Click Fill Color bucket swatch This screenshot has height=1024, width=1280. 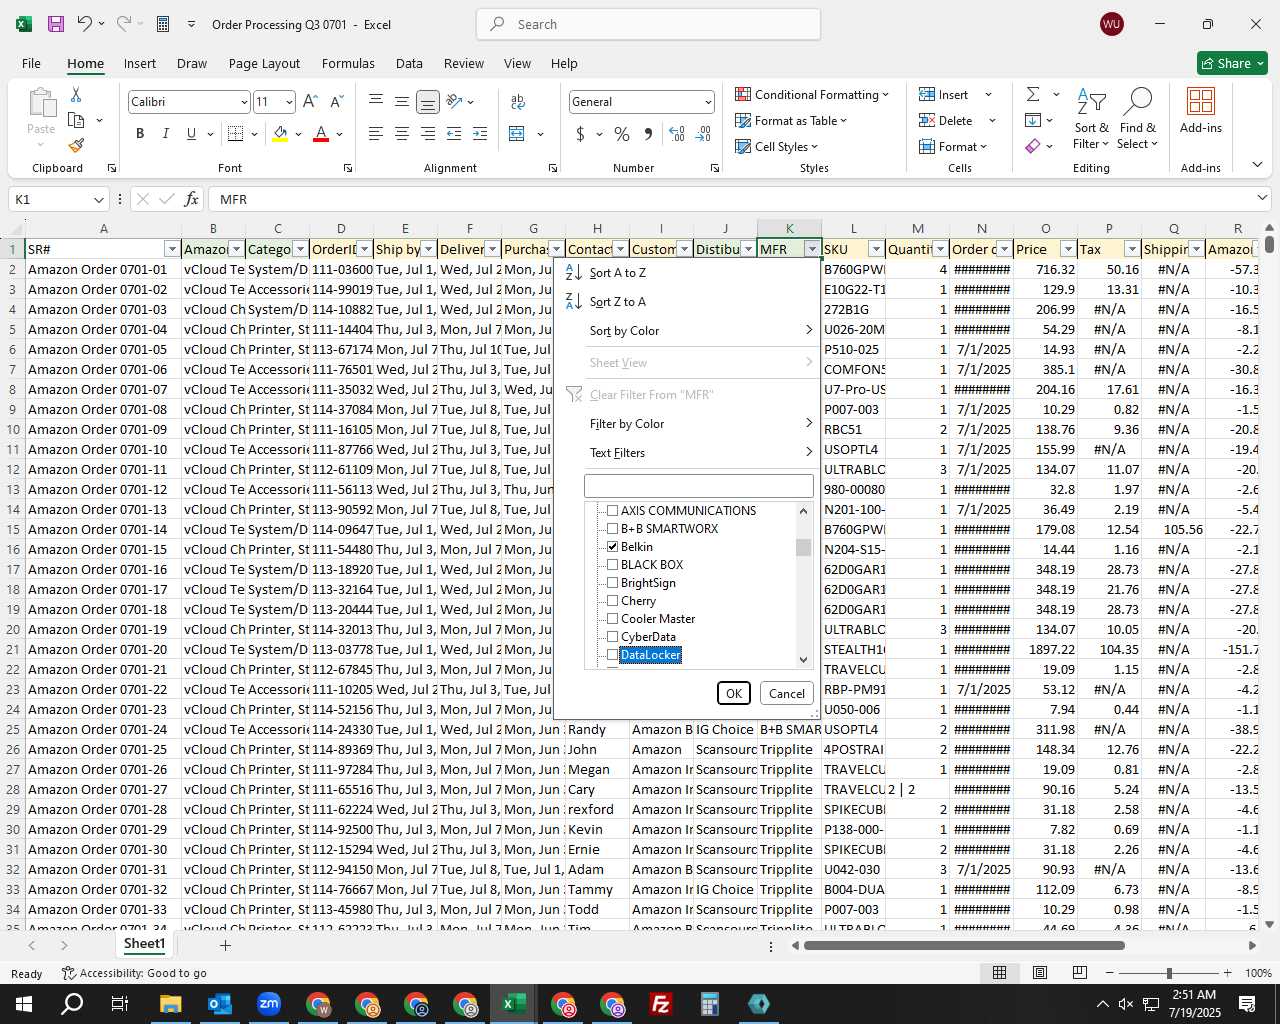coord(280,133)
